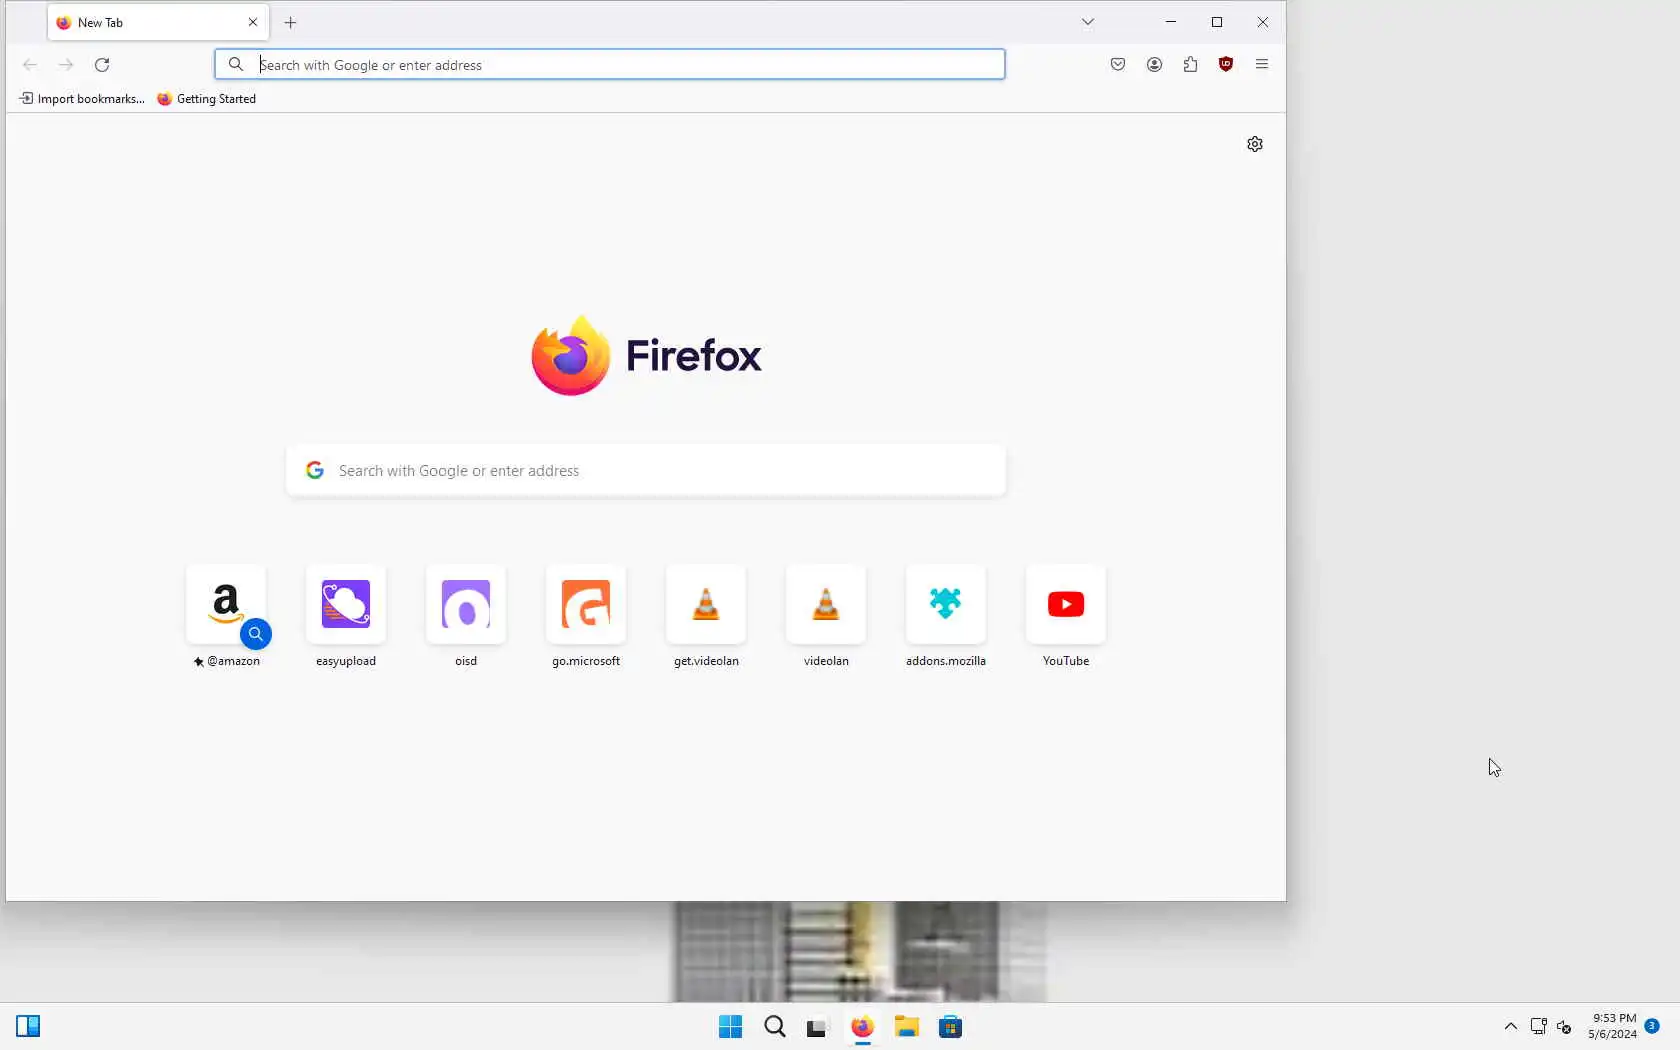Open new tab personalization gear
Image resolution: width=1680 pixels, height=1050 pixels.
(1255, 144)
